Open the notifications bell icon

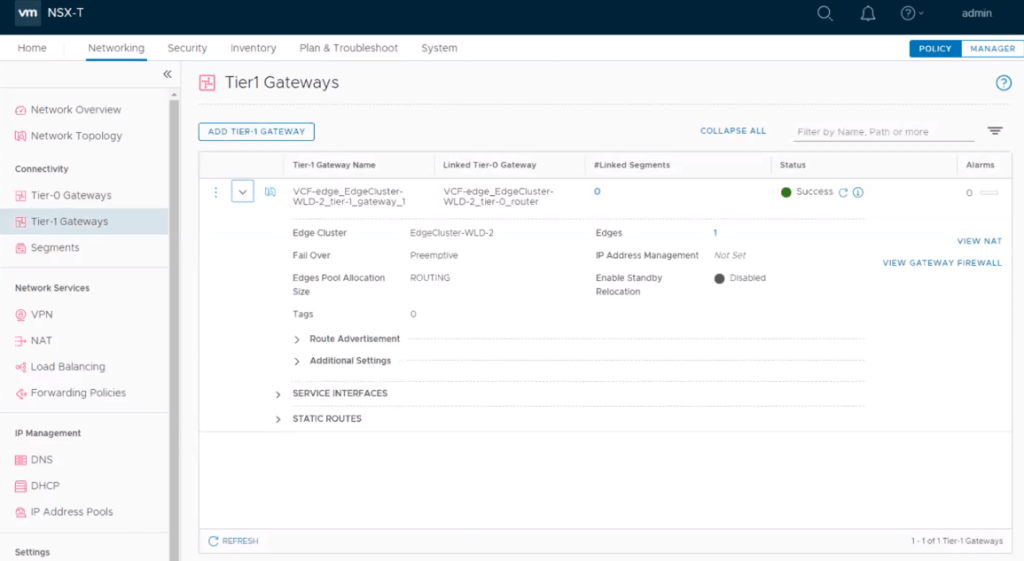click(866, 14)
